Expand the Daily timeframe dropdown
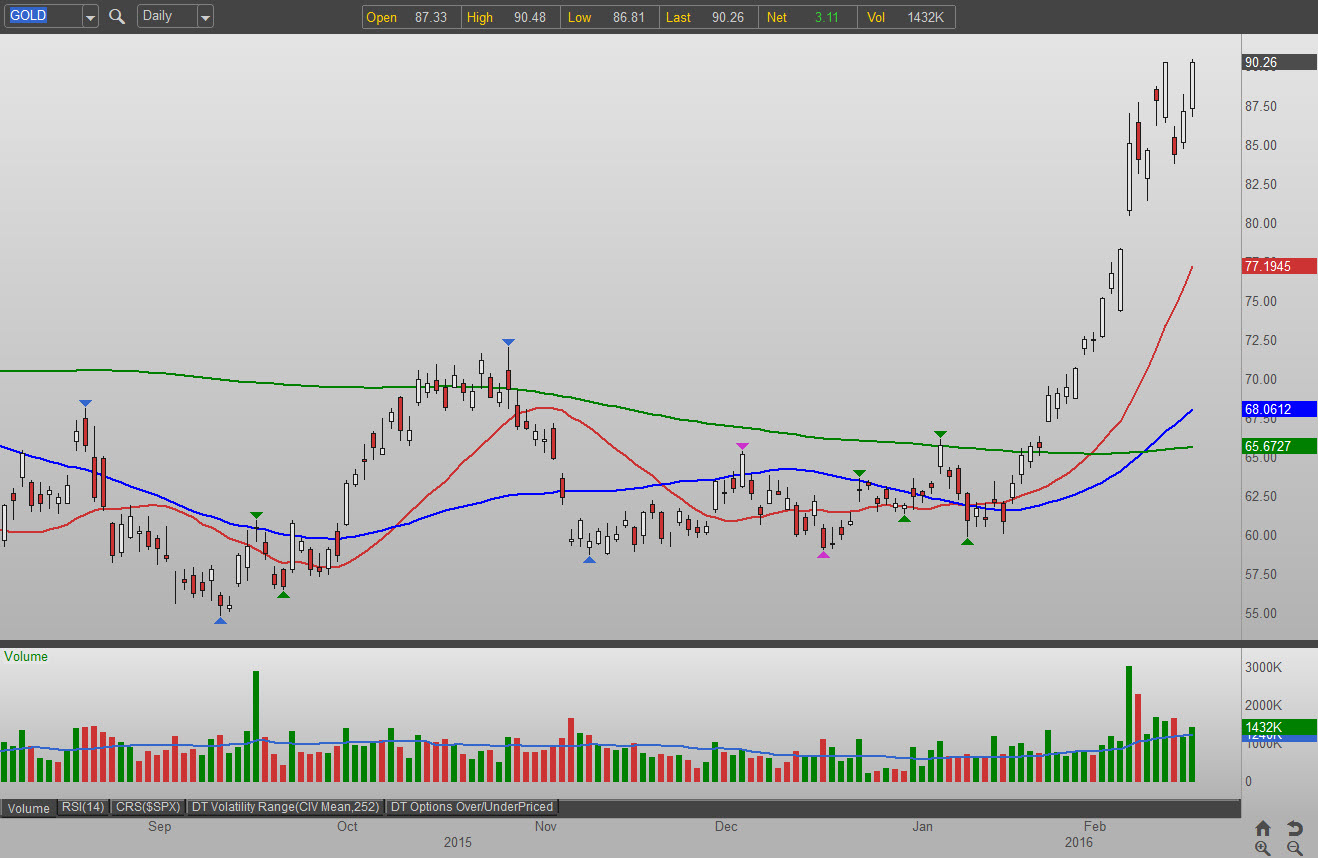 [204, 16]
